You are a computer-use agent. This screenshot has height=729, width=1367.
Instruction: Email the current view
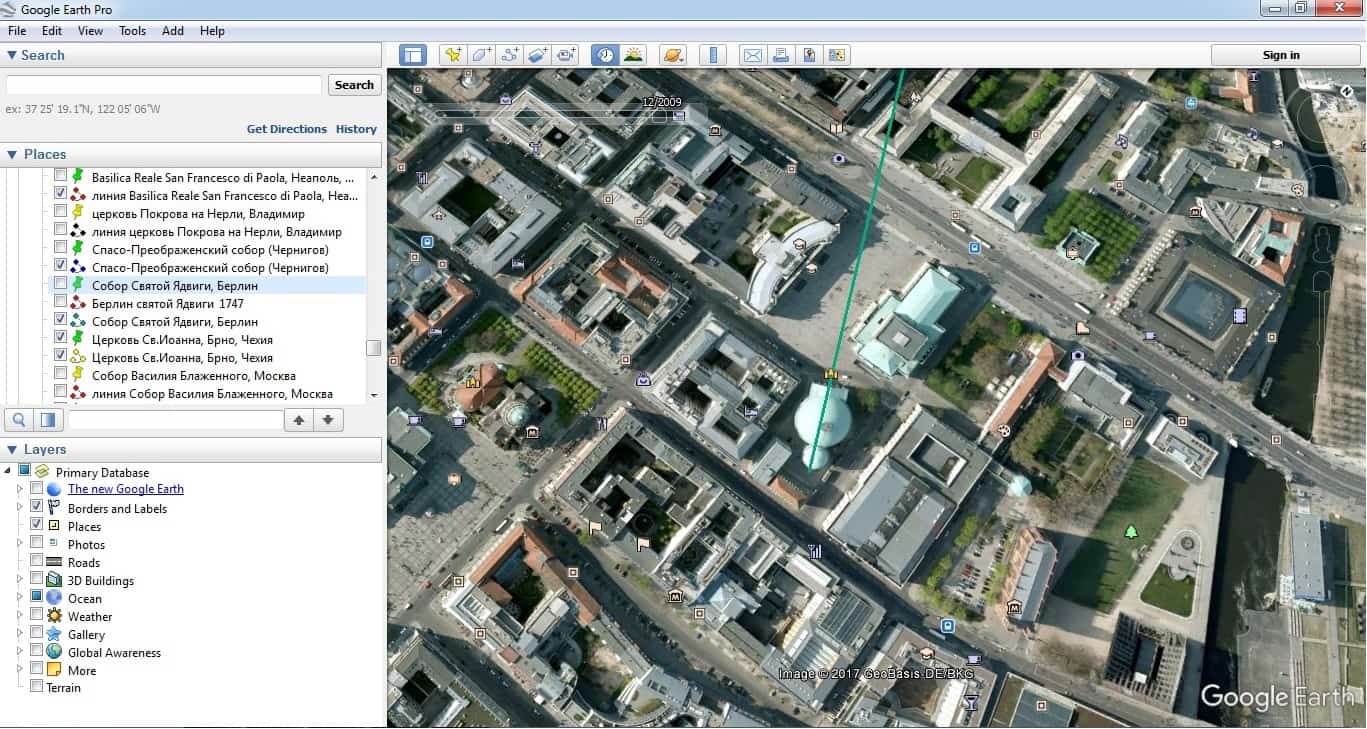[753, 55]
